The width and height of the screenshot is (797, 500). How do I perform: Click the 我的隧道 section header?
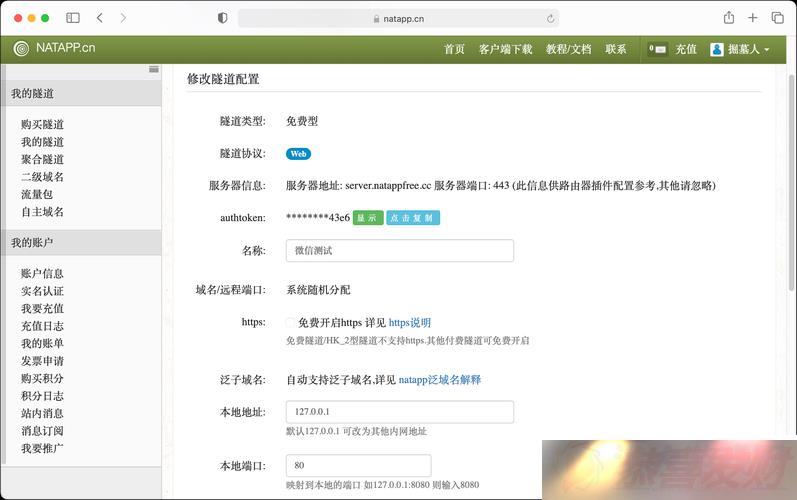tap(81, 93)
